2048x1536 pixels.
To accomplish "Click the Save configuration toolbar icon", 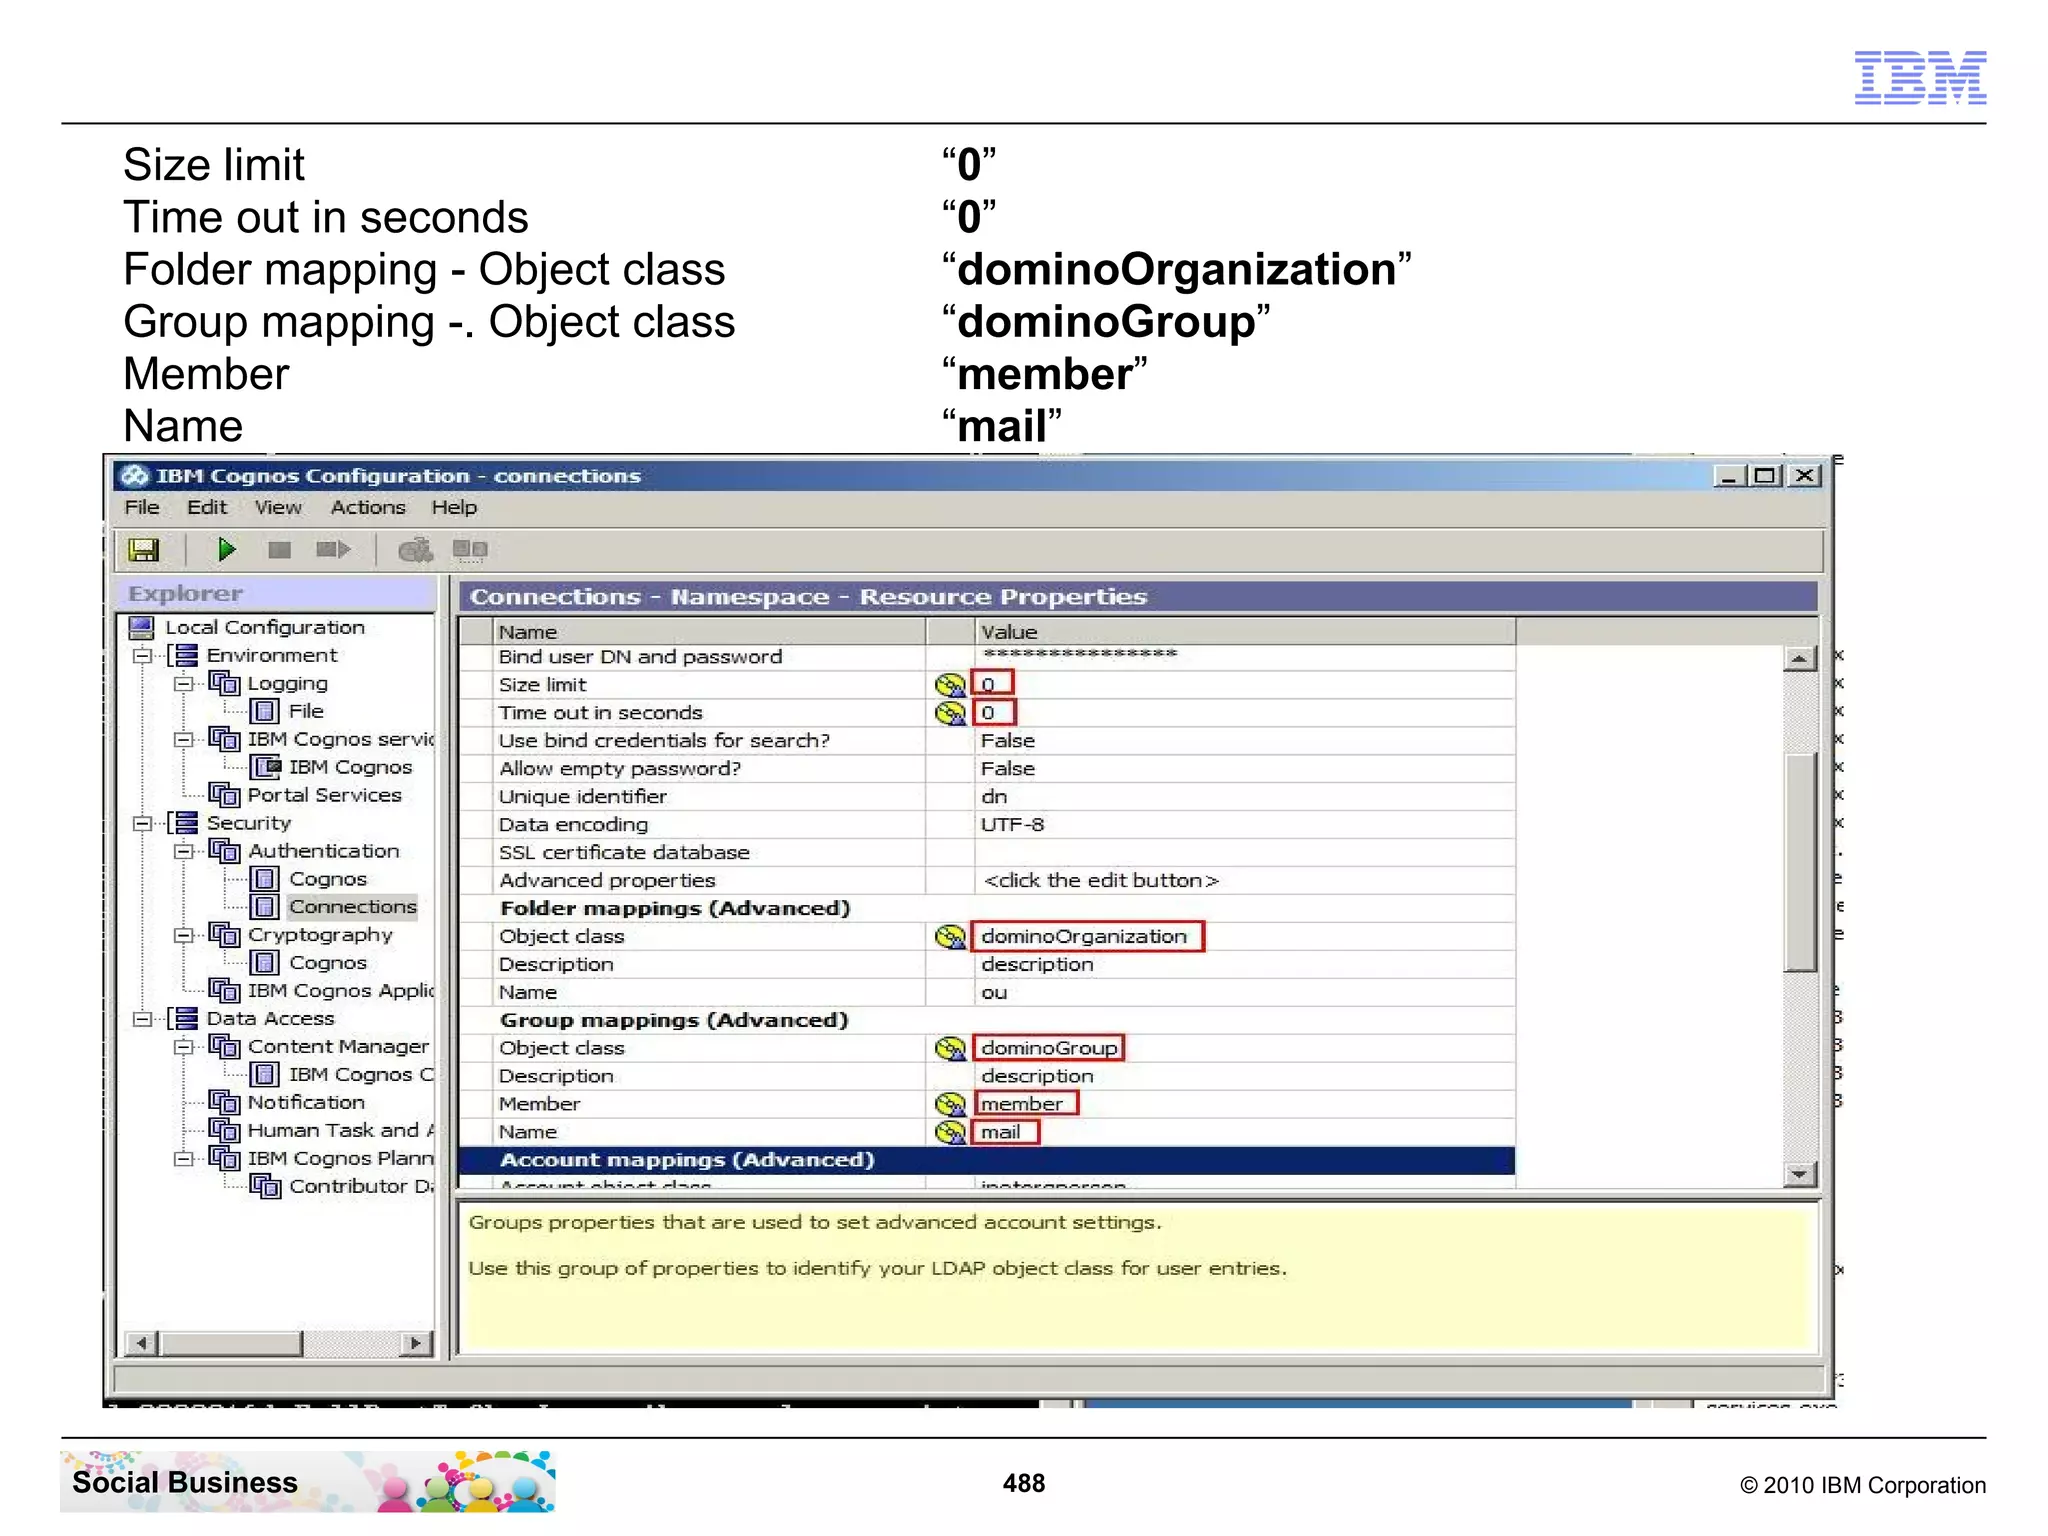I will coord(143,550).
